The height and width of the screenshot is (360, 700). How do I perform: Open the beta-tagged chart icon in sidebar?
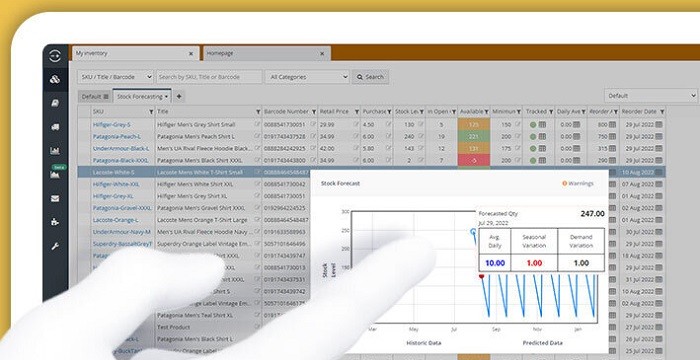click(x=55, y=175)
